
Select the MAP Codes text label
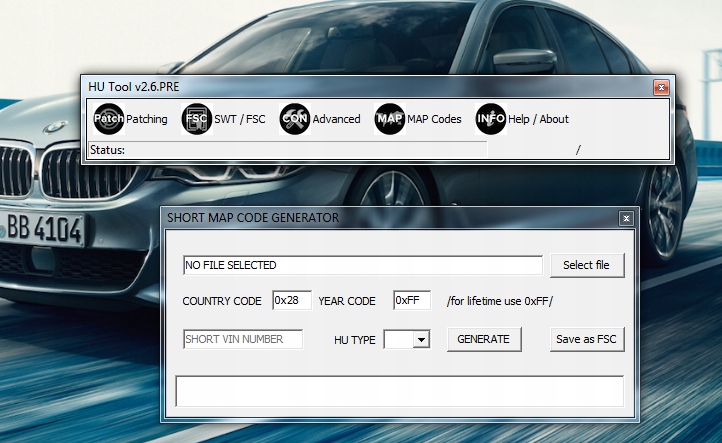click(434, 119)
